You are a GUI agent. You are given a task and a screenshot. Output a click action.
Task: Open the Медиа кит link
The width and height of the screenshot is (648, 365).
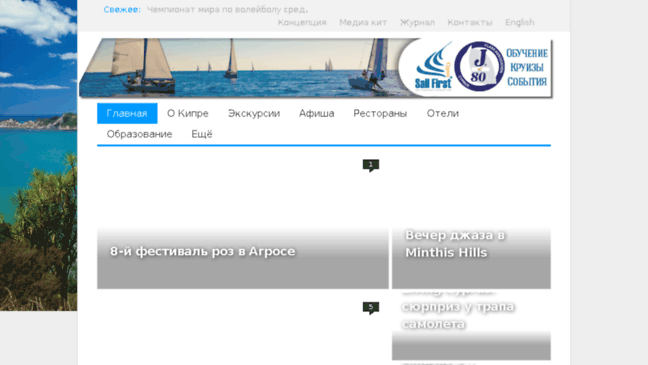pyautogui.click(x=363, y=22)
